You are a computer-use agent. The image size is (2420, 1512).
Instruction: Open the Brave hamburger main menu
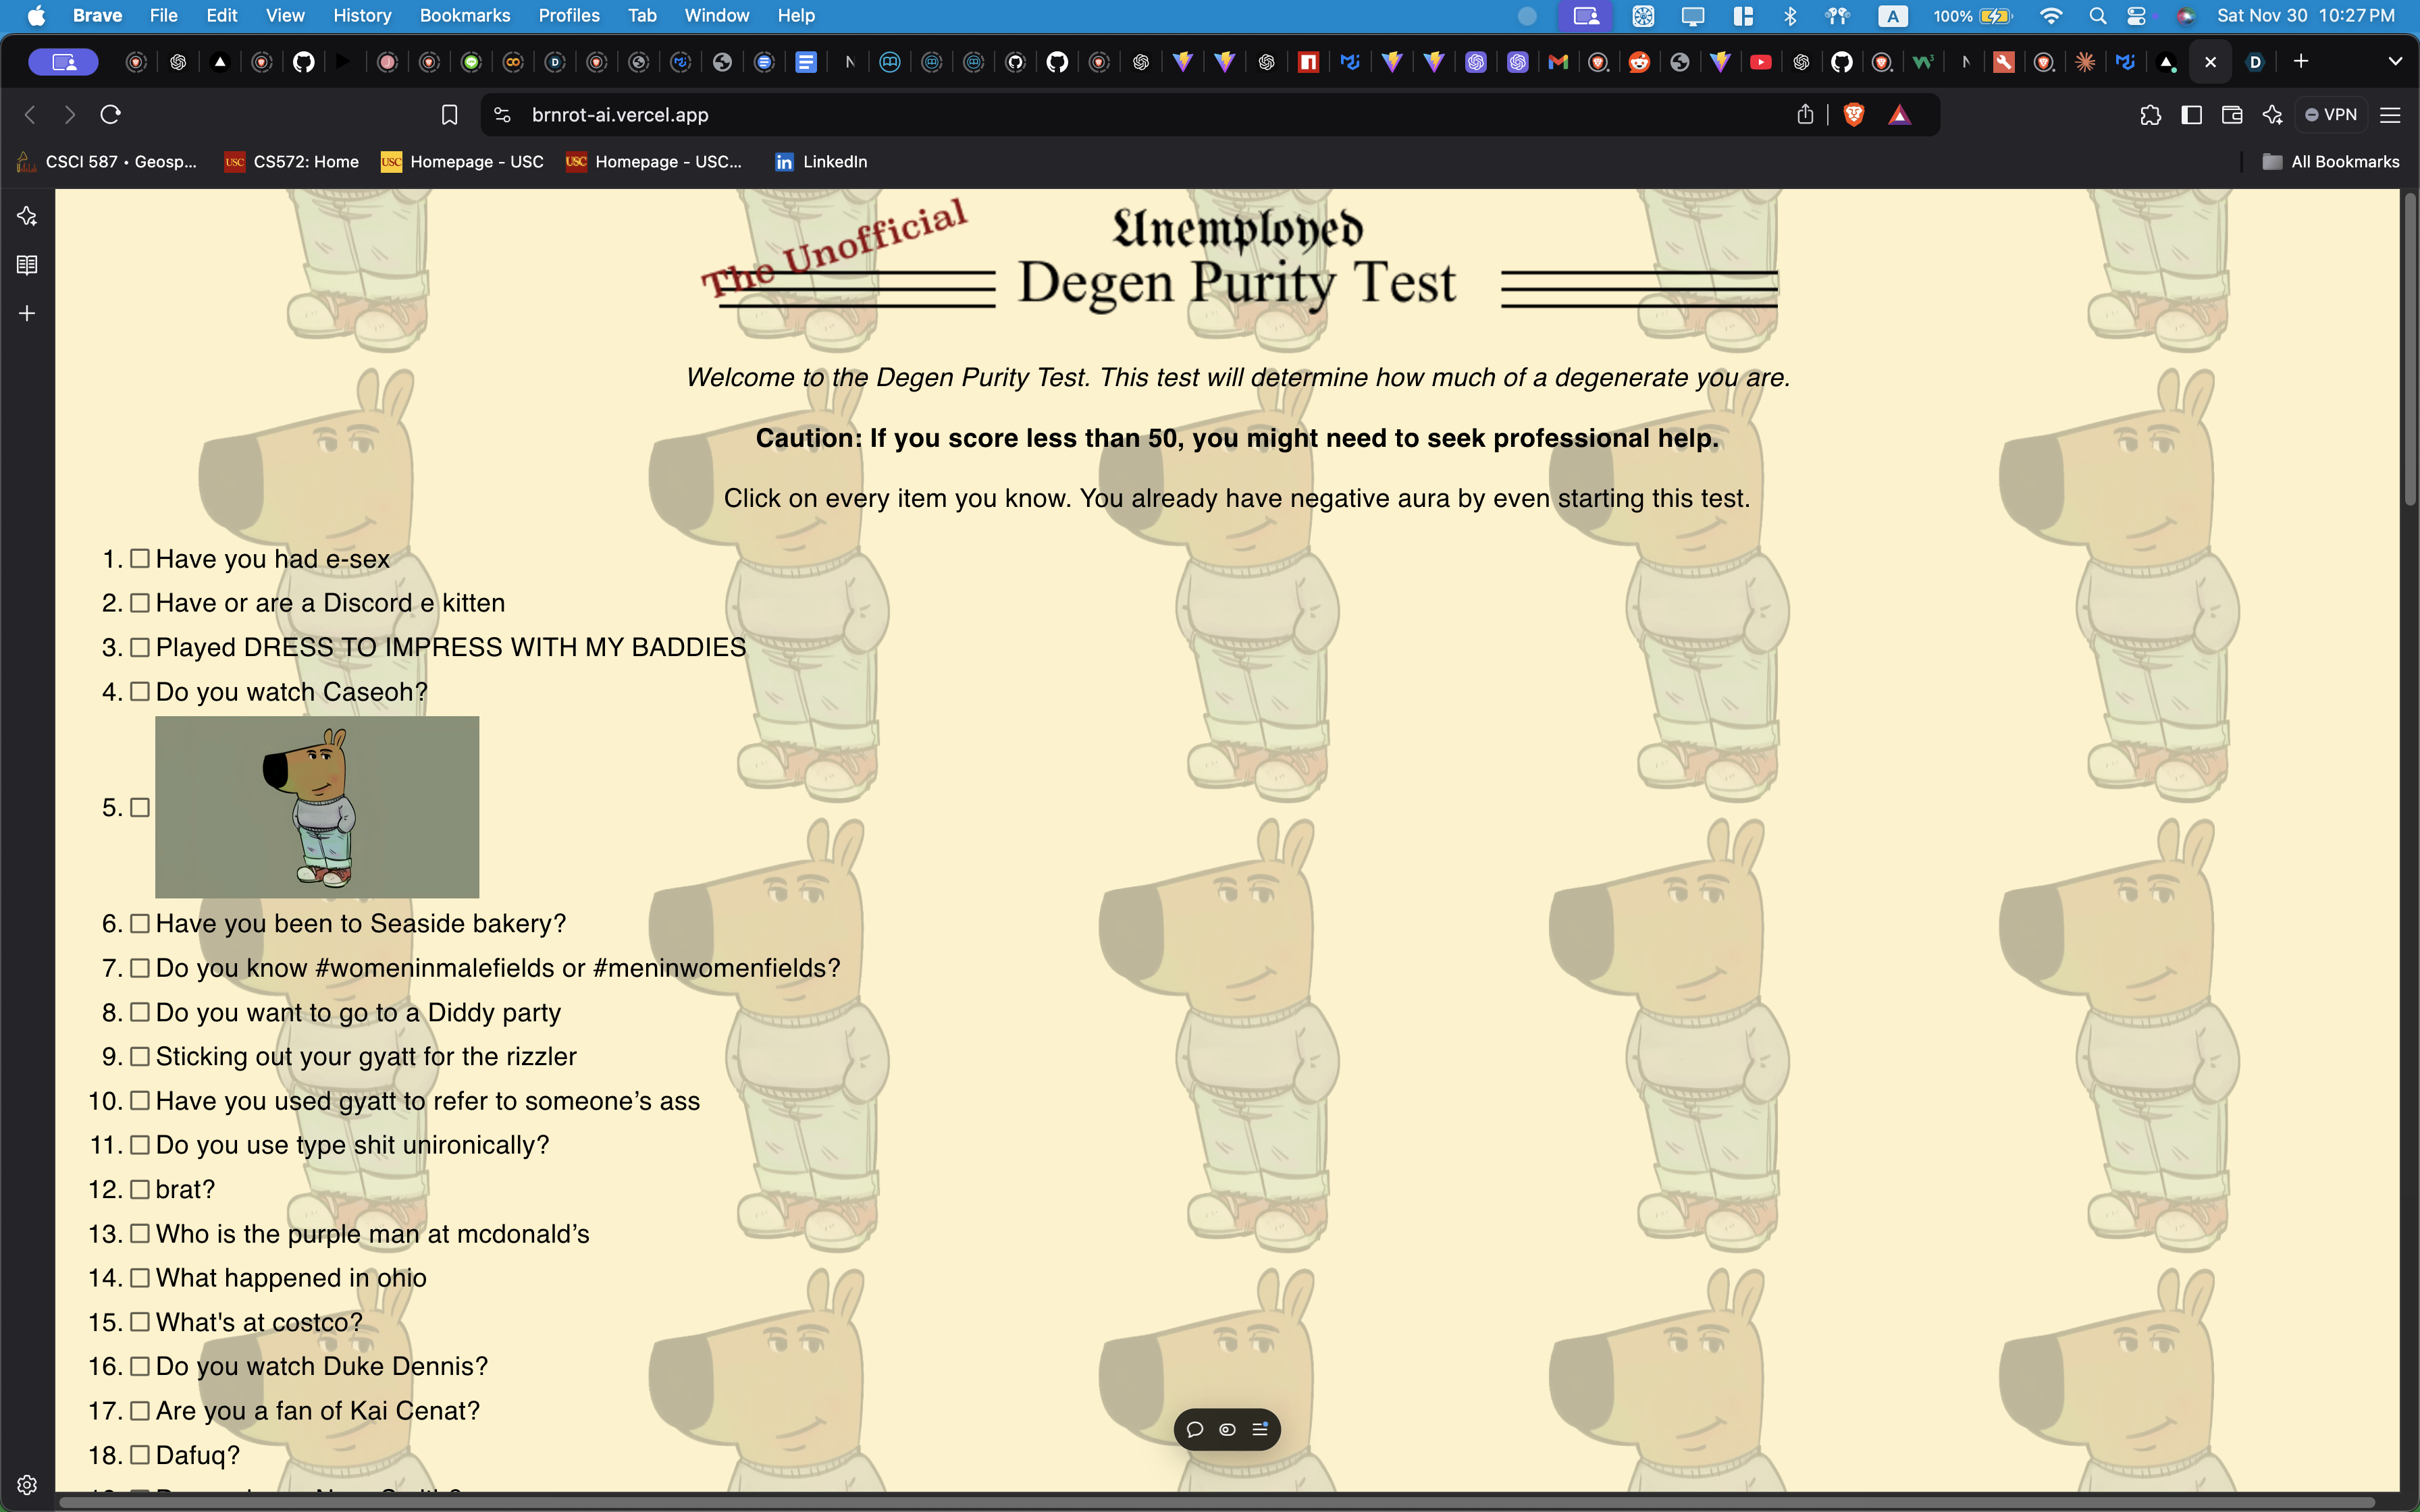tap(2390, 115)
